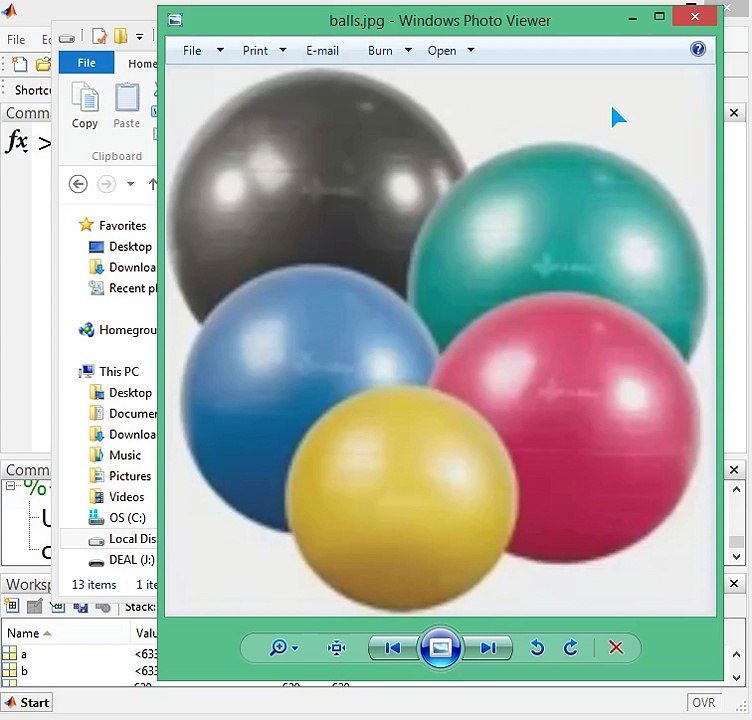
Task: Click the Actual size fit icon
Action: click(336, 648)
